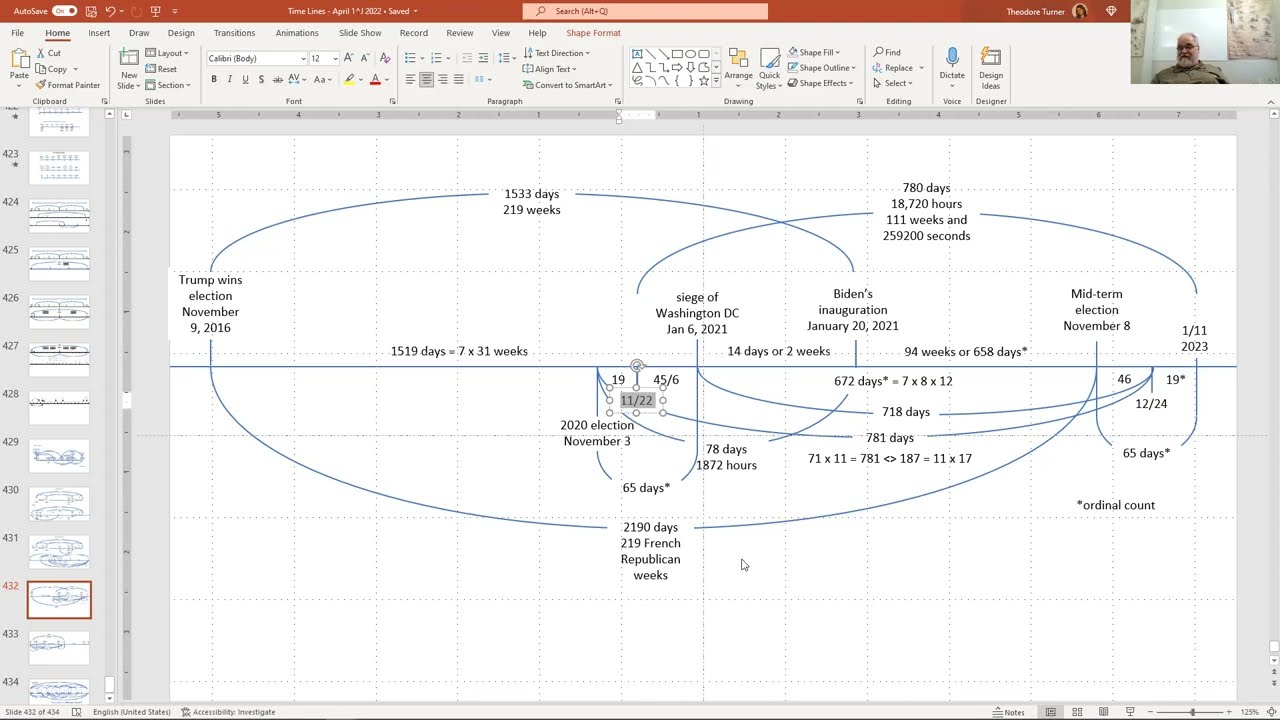Expand the shapes gallery More arrow
The height and width of the screenshot is (720, 1280).
tap(716, 81)
